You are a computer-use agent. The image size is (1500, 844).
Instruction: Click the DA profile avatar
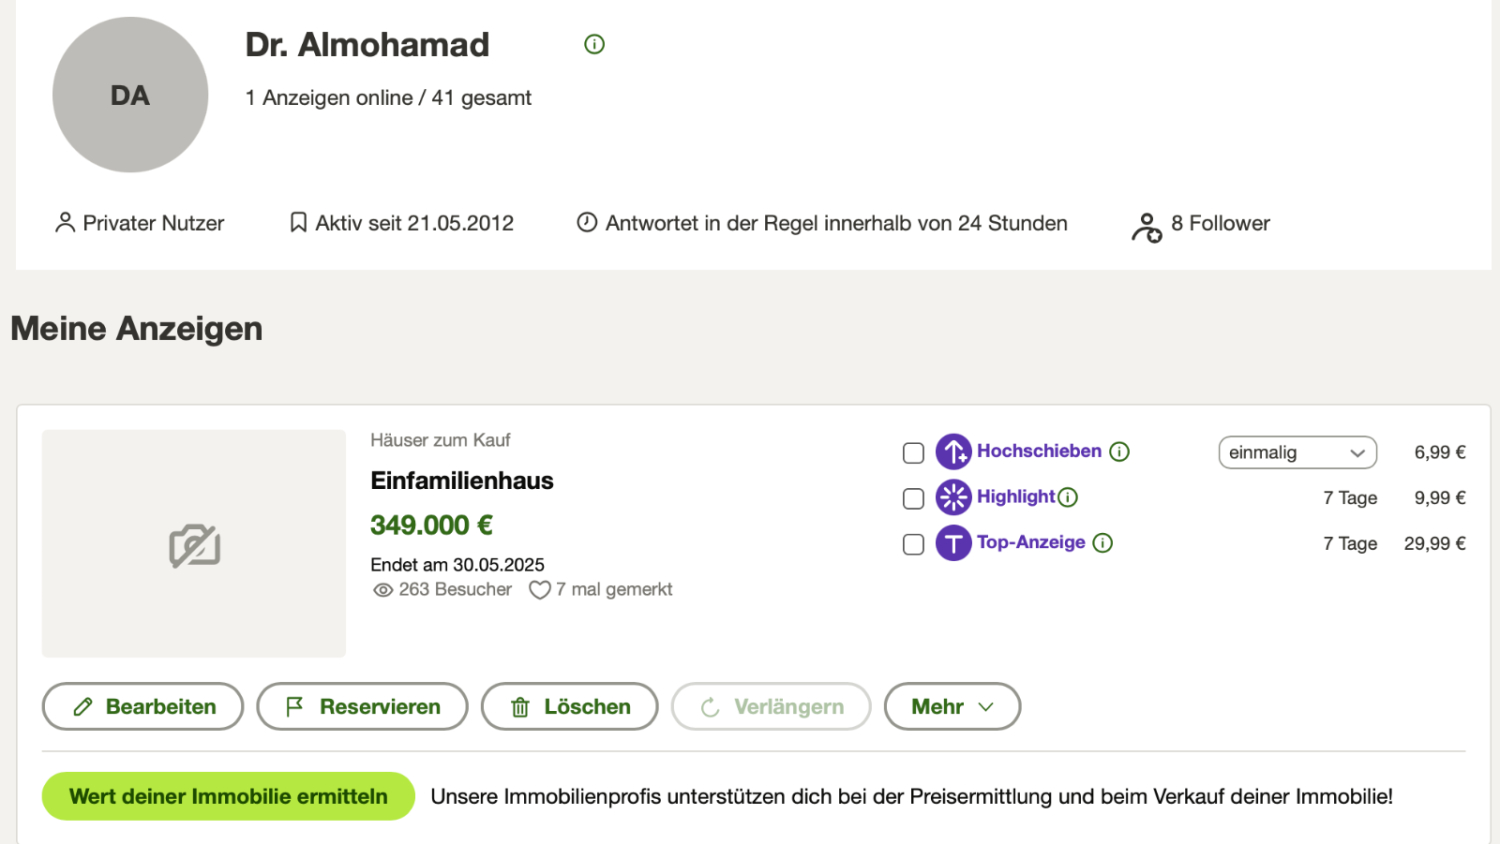coord(130,95)
